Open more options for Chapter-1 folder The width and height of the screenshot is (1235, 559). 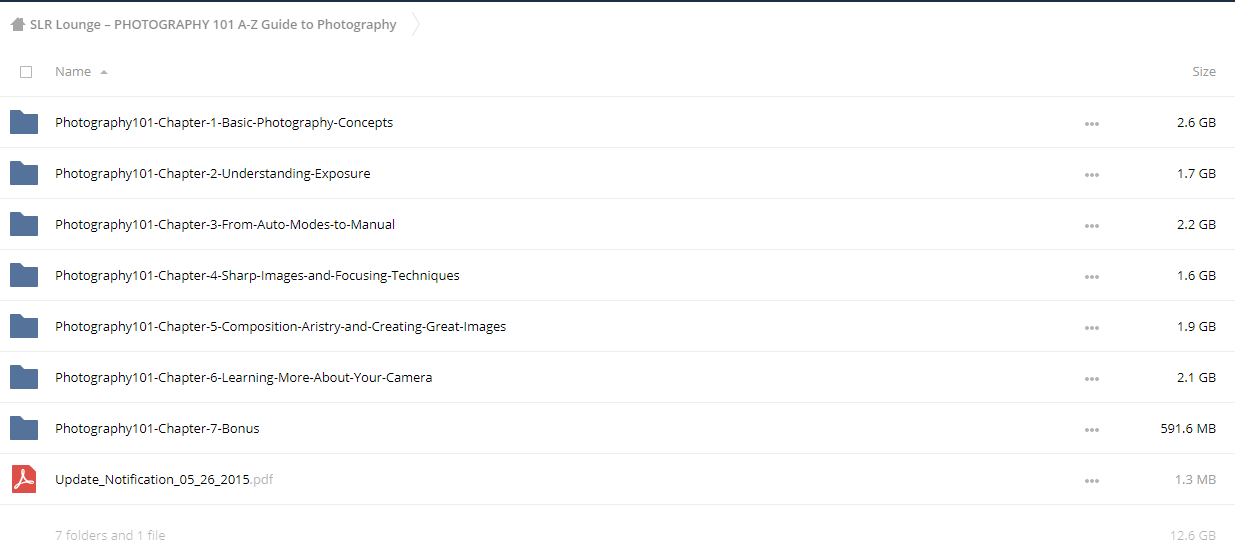tap(1091, 124)
